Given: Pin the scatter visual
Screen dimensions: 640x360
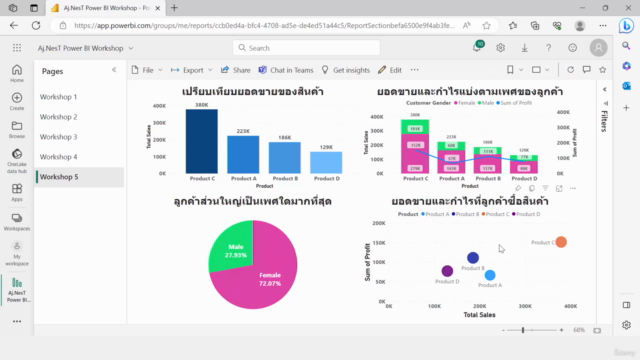Looking at the screenshot, I should click(518, 188).
